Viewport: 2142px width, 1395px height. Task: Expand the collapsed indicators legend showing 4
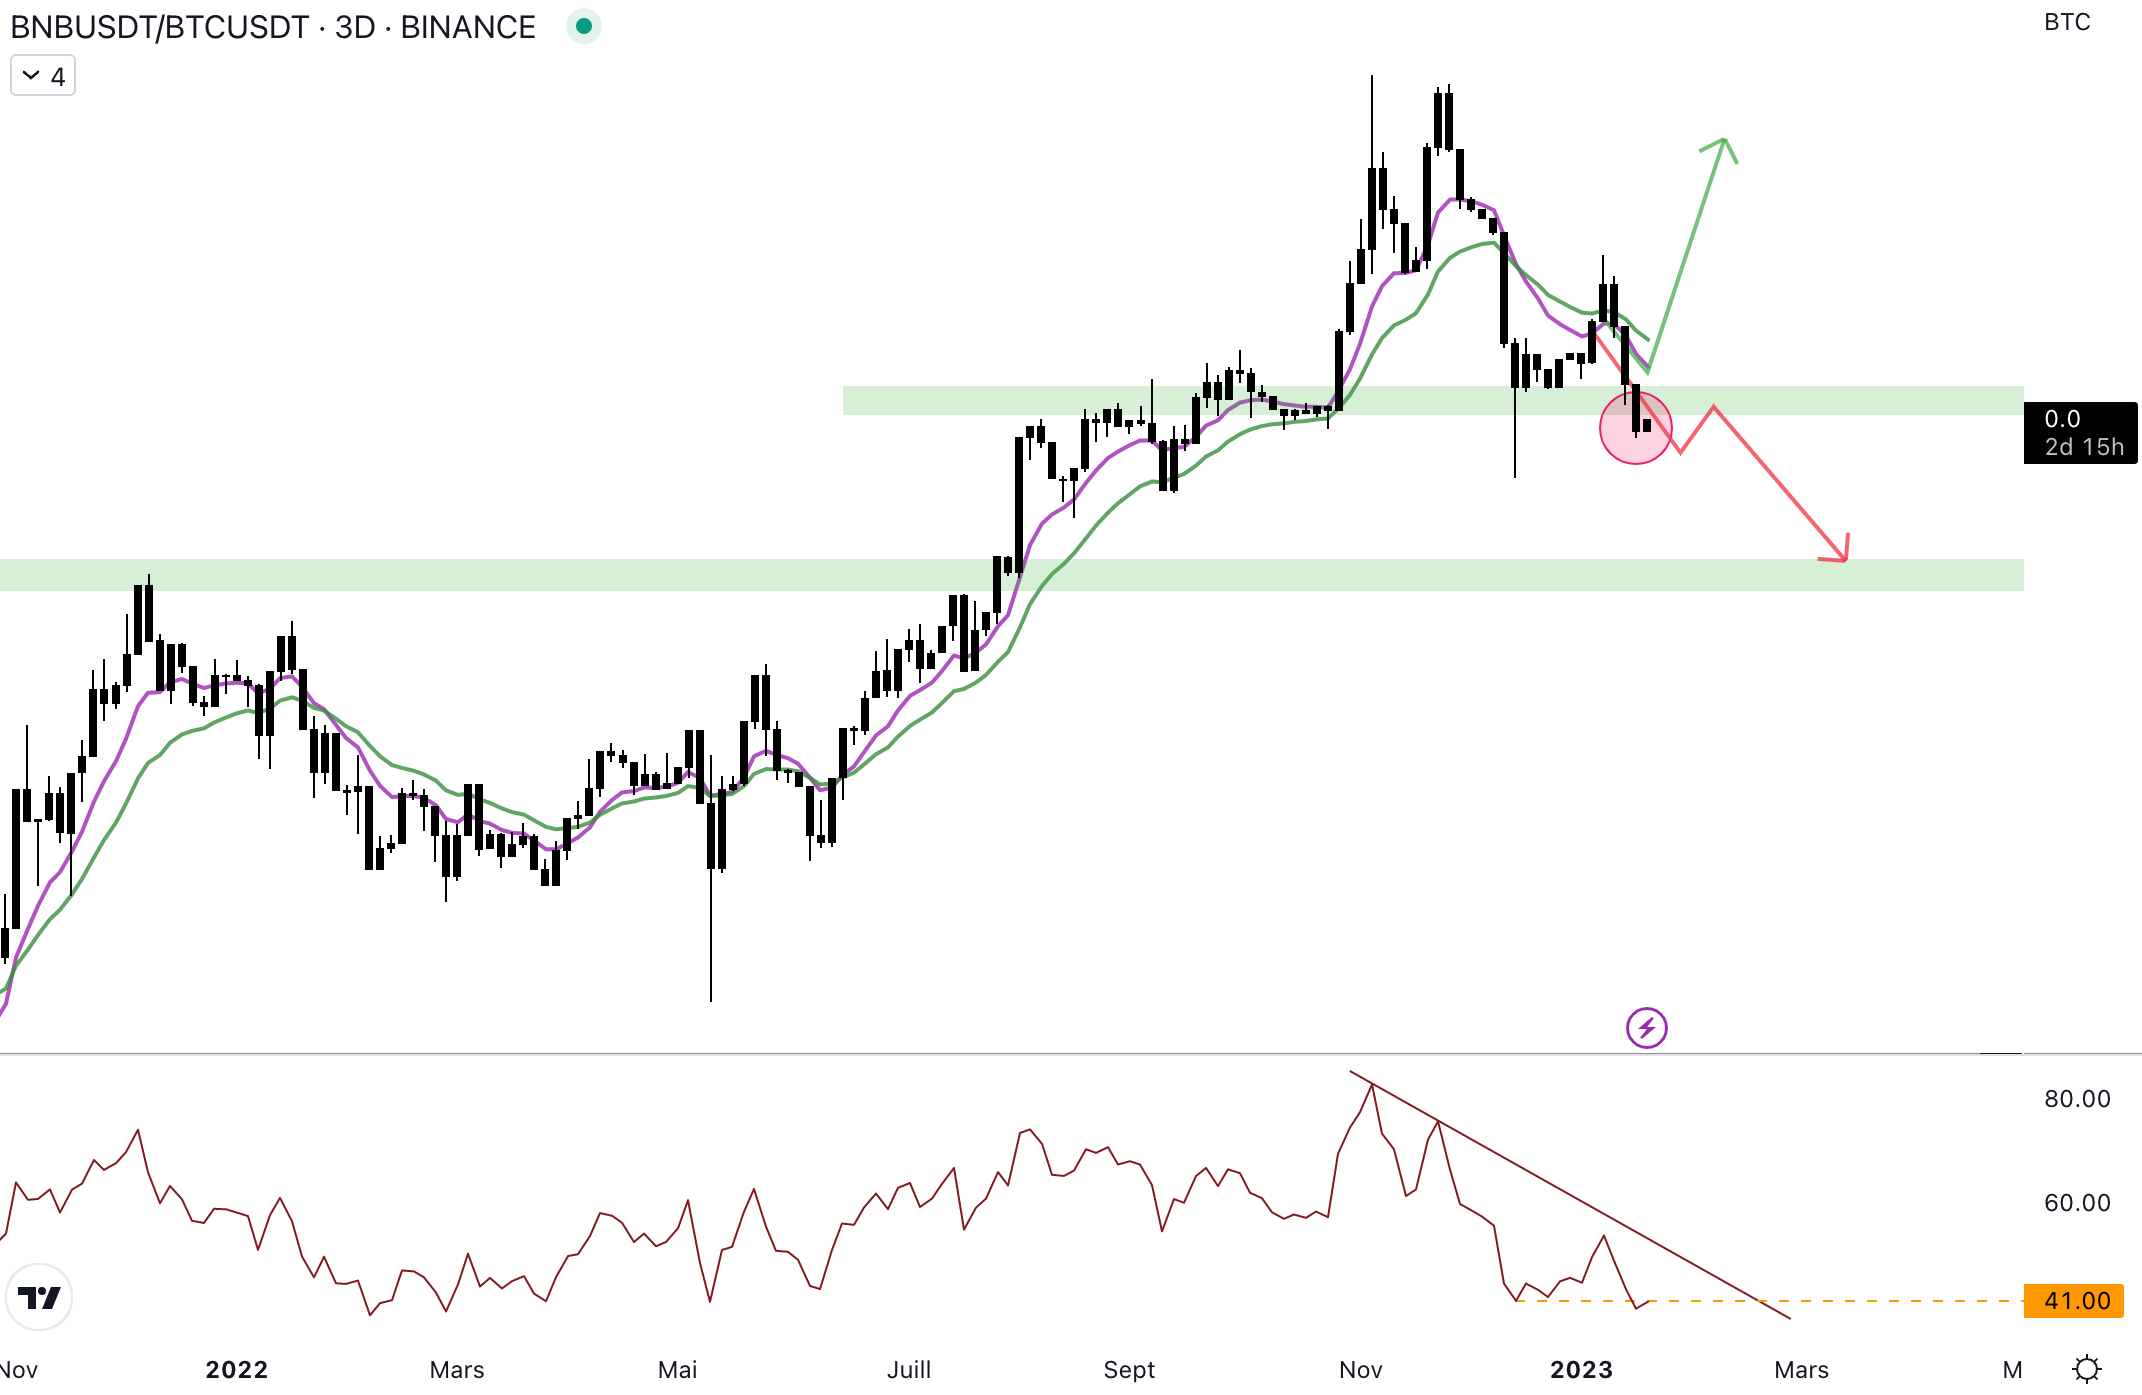43,76
